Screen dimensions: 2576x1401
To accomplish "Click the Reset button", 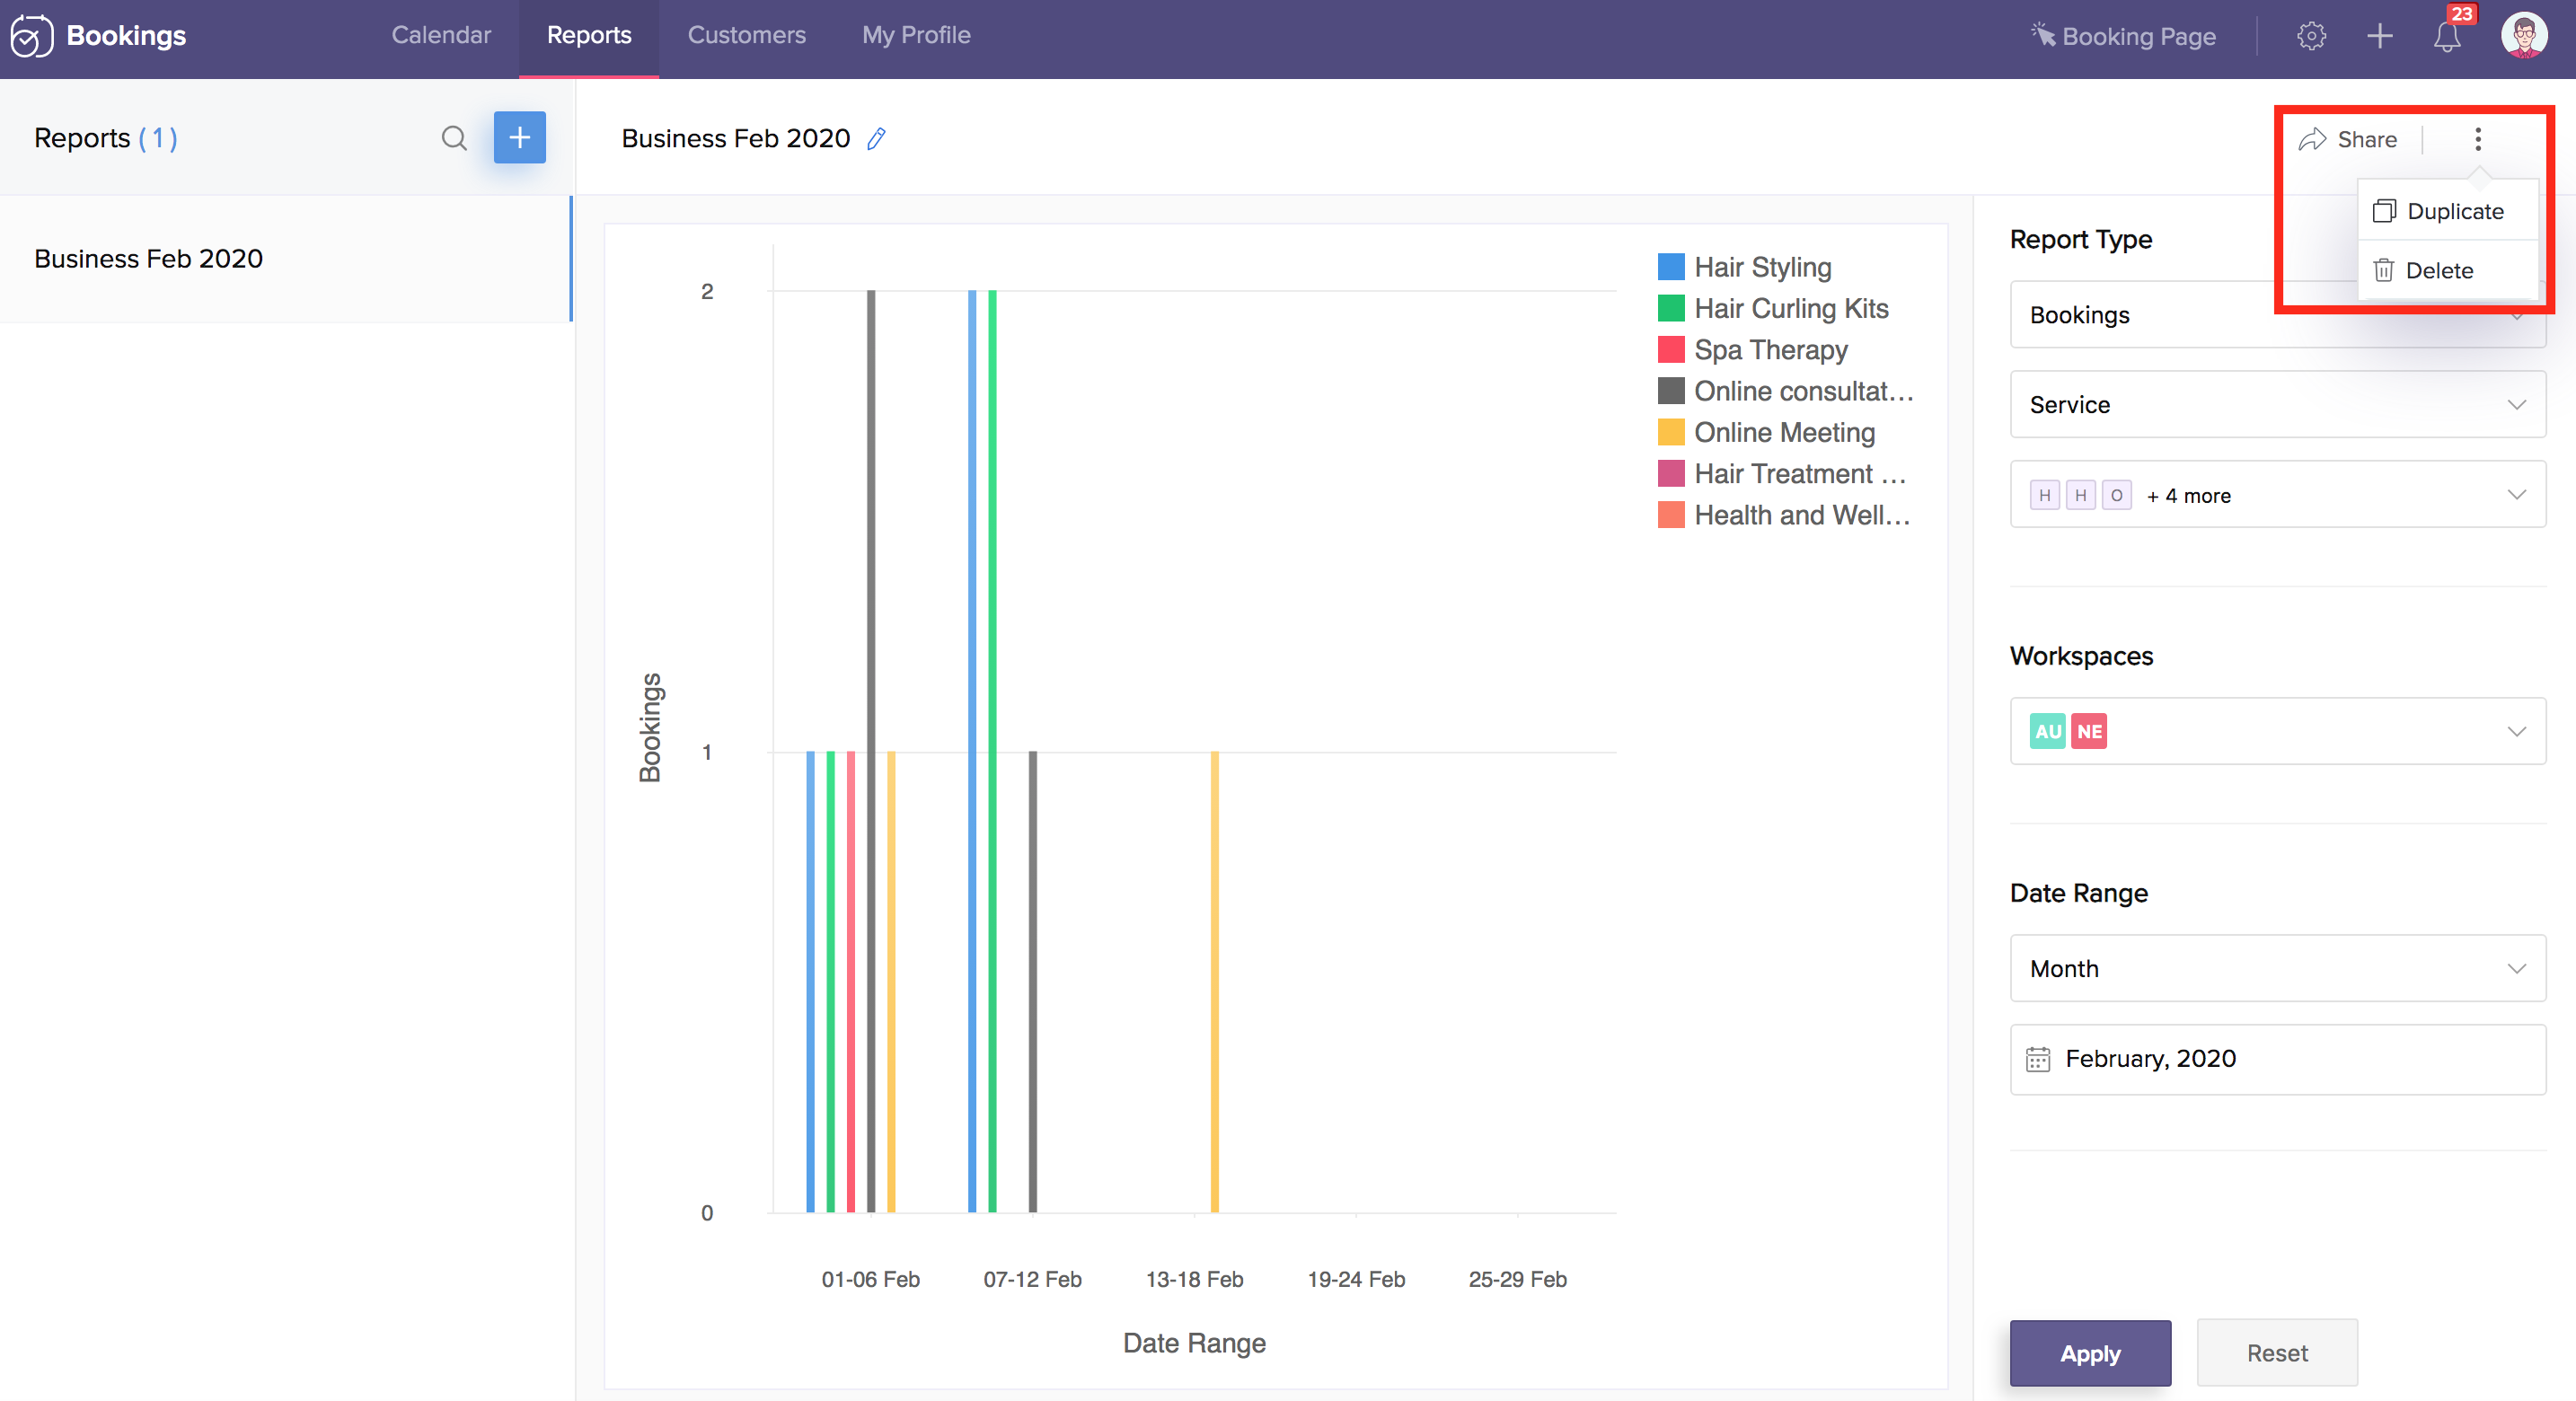I will [x=2276, y=1353].
